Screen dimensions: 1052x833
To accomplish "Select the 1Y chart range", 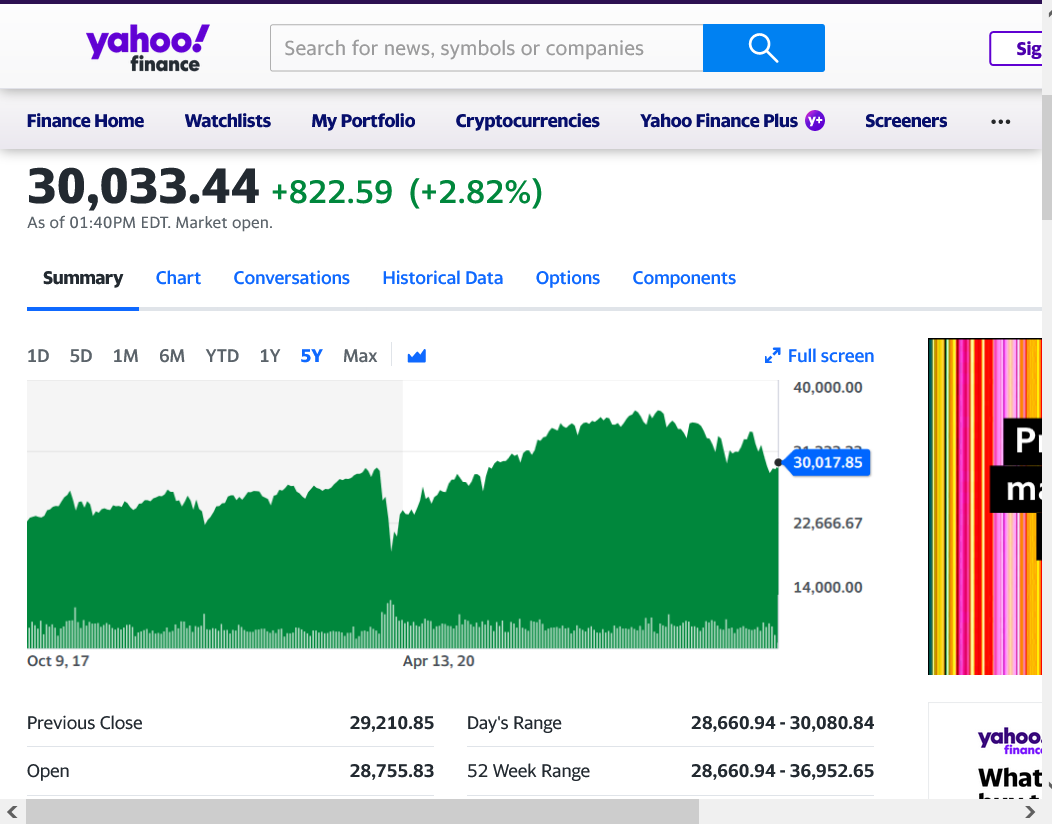I will (270, 356).
